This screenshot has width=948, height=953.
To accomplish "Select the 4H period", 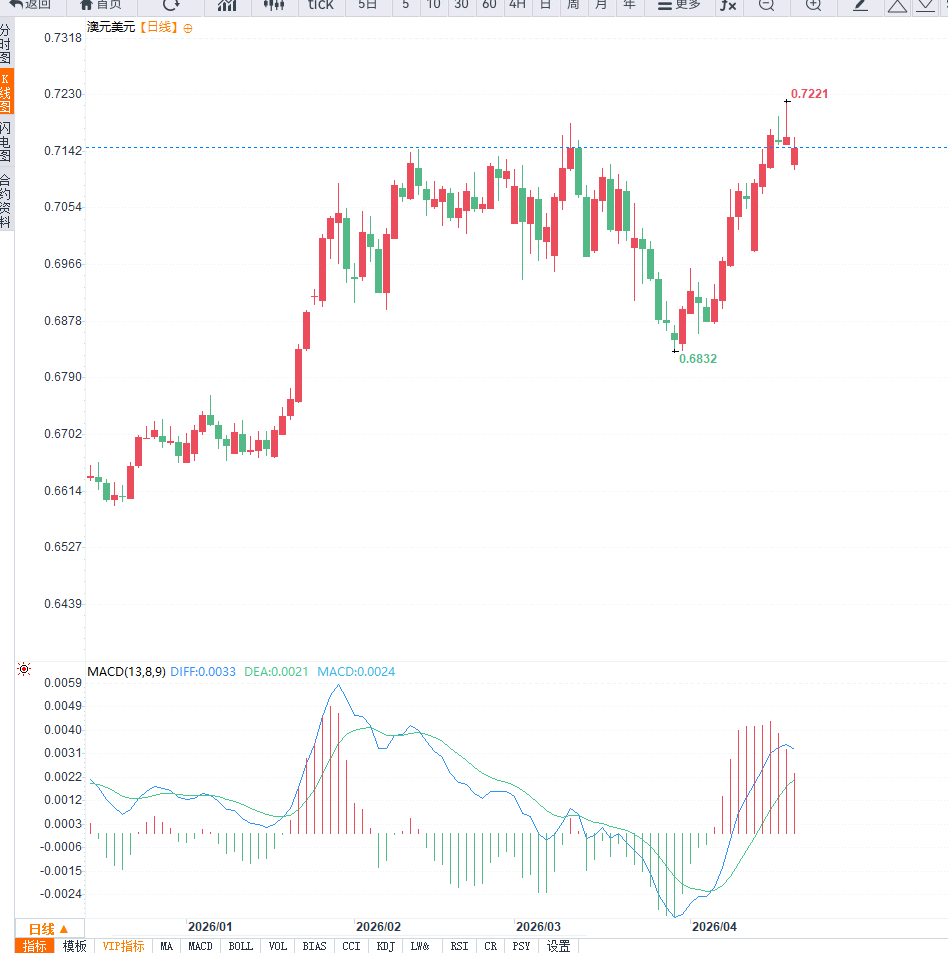I will [517, 5].
